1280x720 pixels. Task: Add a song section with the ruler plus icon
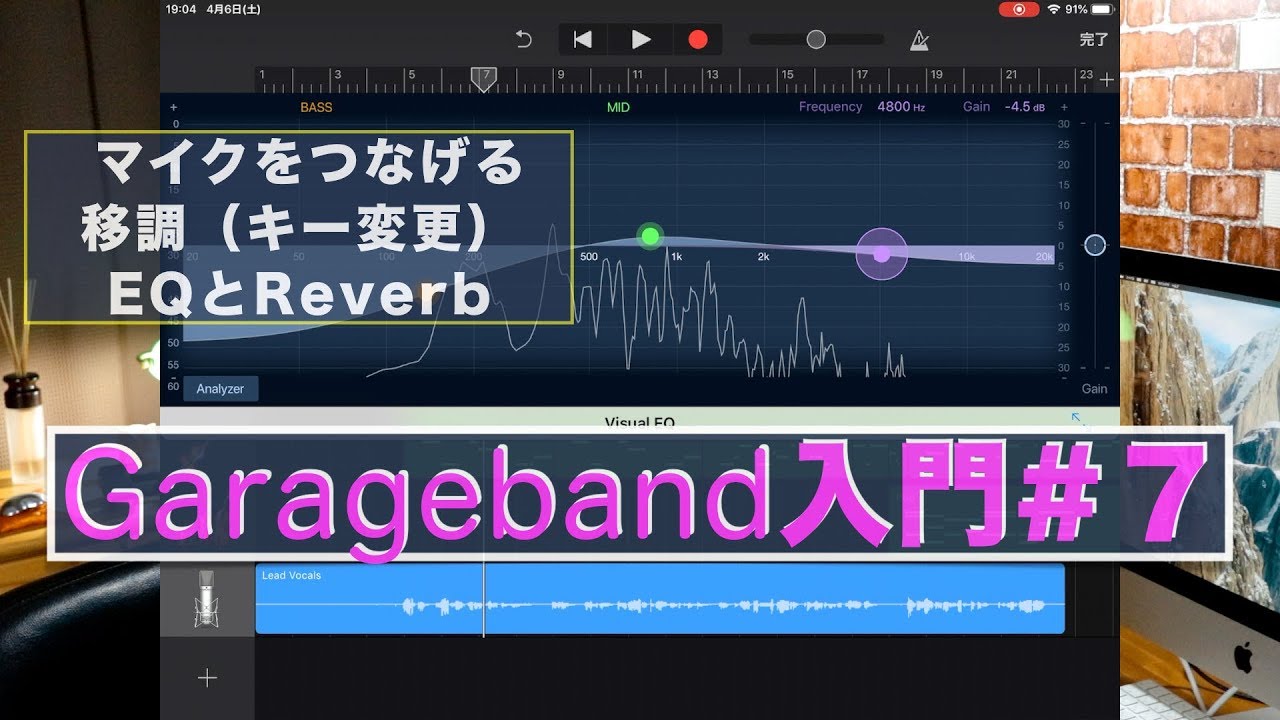(x=1106, y=80)
